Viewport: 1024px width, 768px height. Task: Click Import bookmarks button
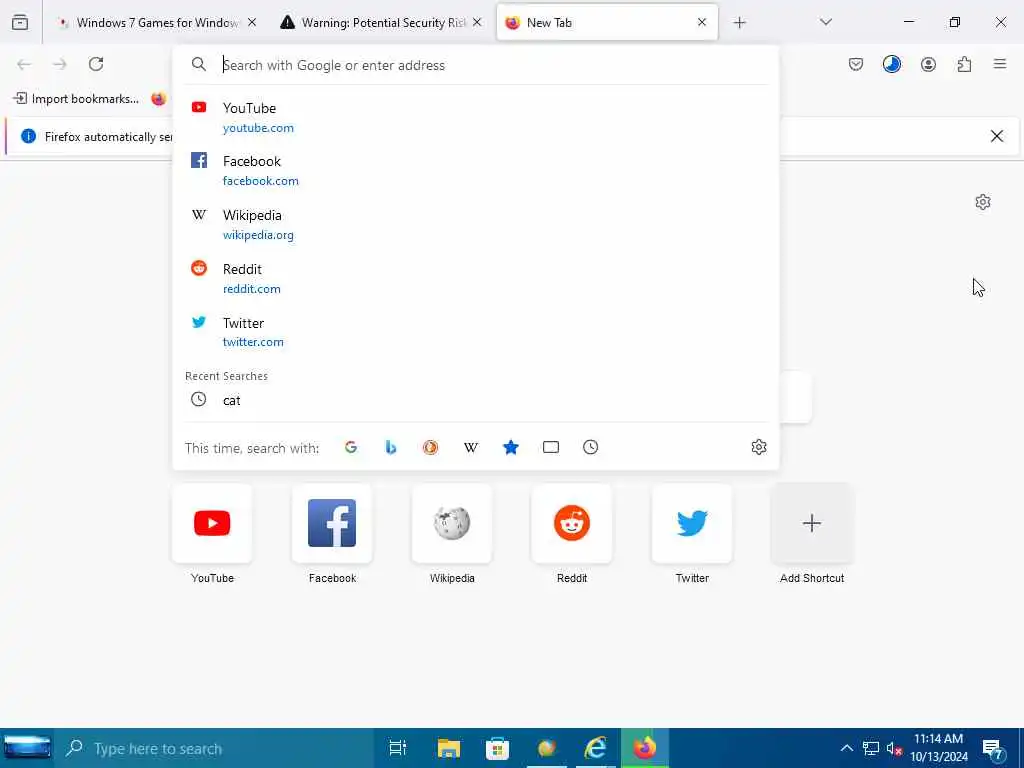pos(76,99)
